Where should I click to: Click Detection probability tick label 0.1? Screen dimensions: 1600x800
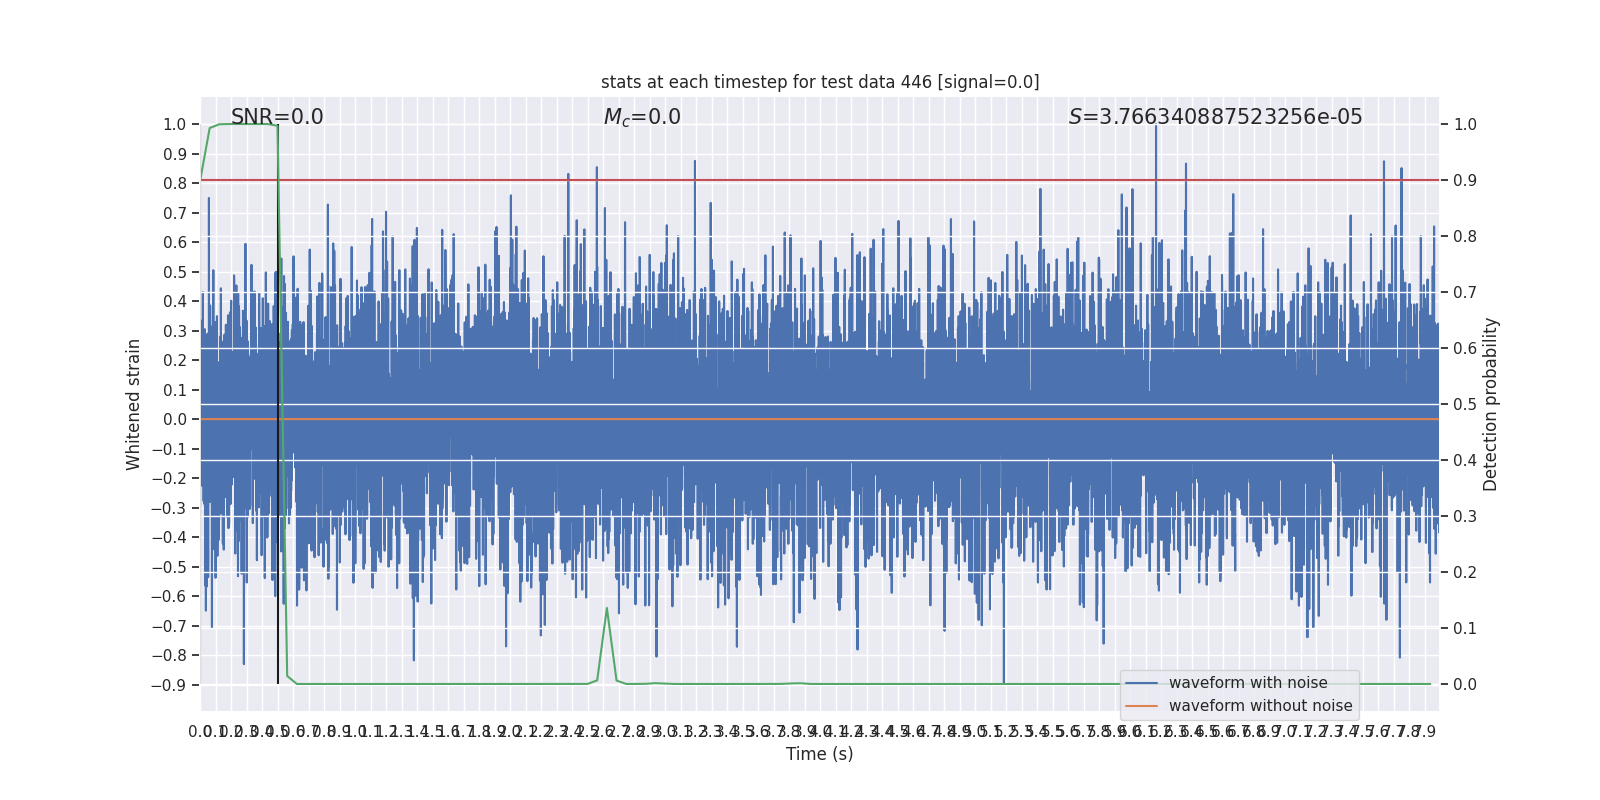(x=1465, y=629)
